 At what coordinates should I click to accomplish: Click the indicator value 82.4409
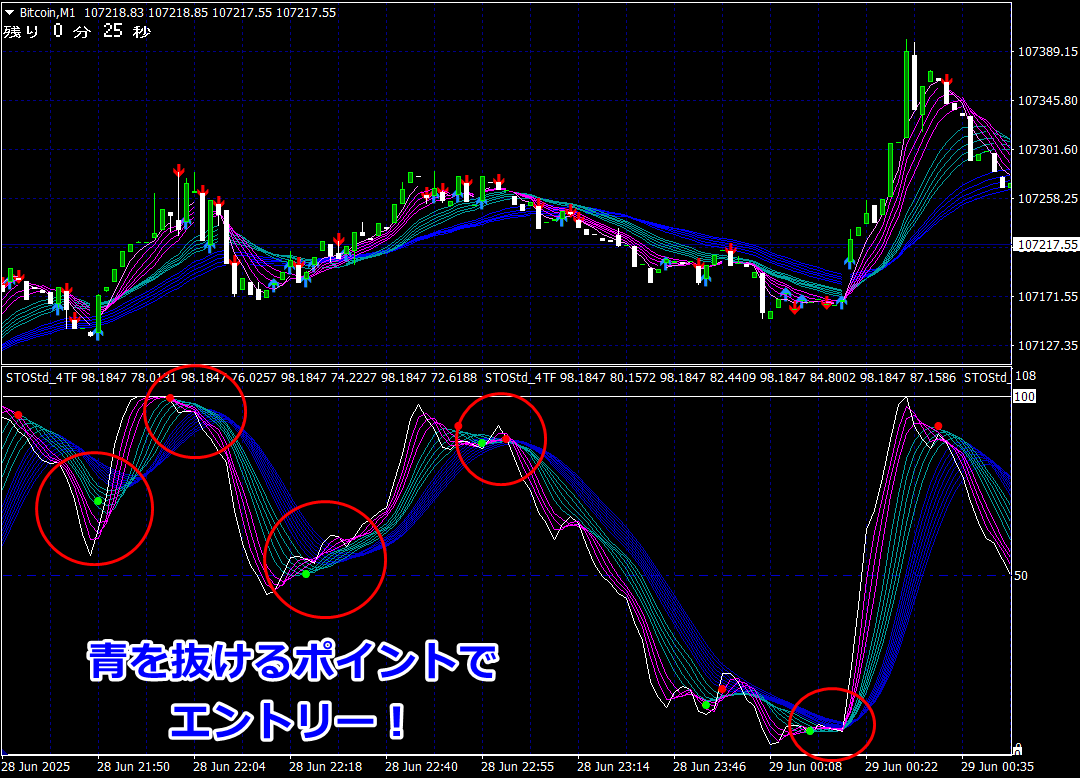(733, 377)
